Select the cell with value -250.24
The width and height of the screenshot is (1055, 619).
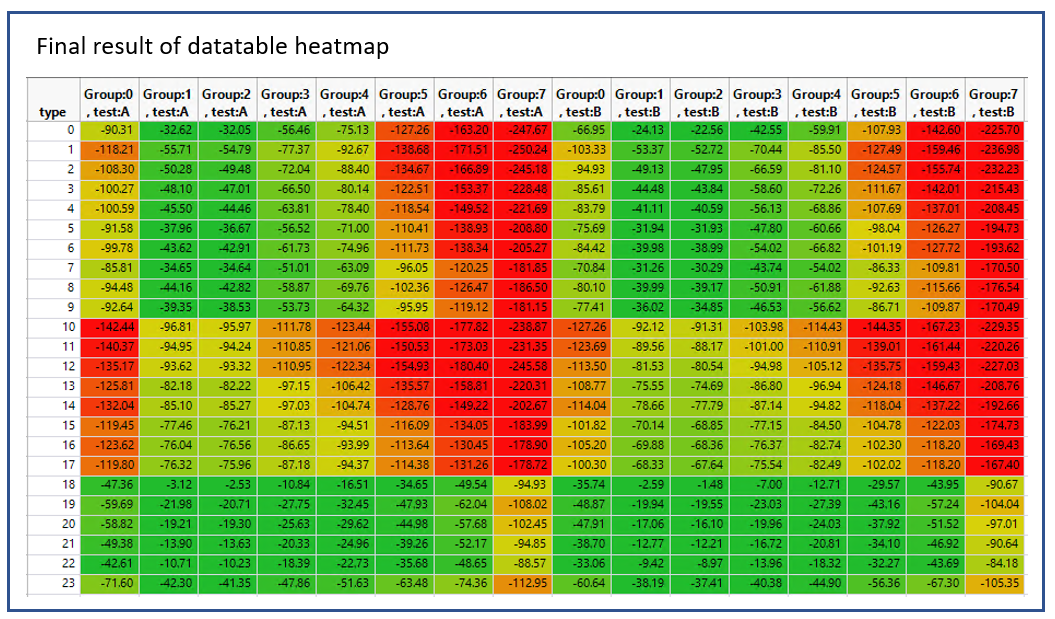click(x=523, y=150)
